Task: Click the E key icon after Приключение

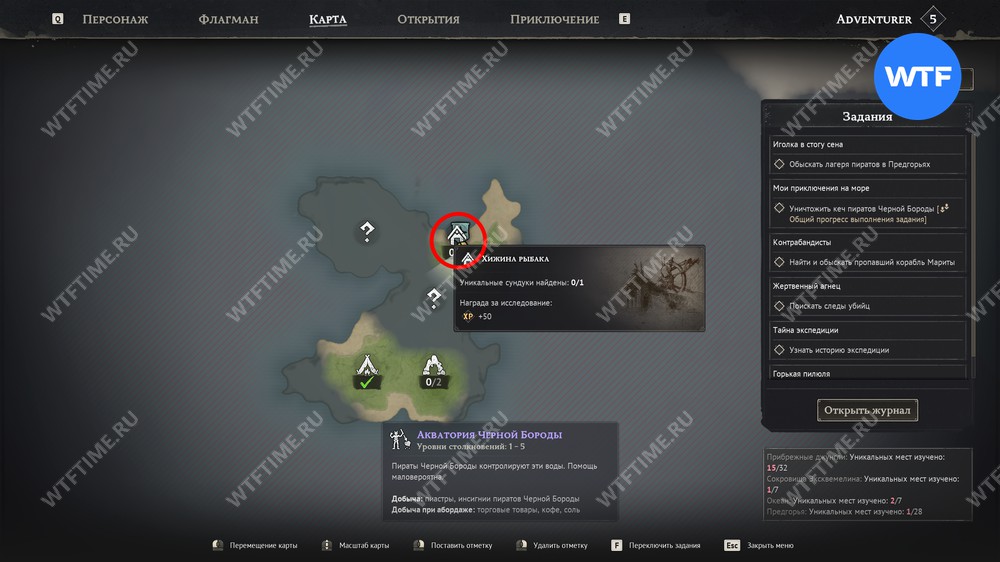Action: point(624,19)
